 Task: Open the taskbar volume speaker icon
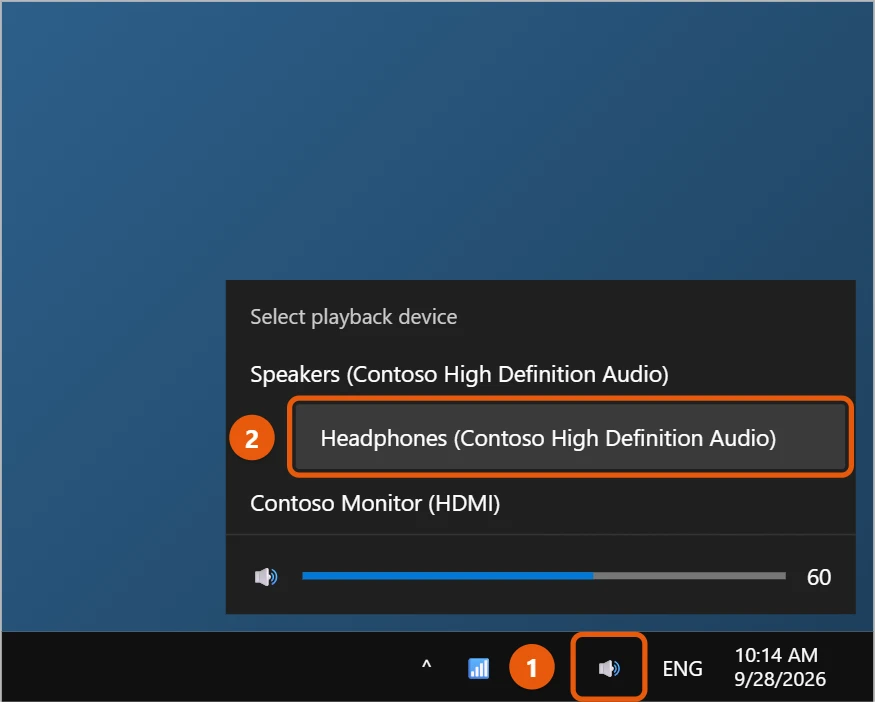(609, 667)
